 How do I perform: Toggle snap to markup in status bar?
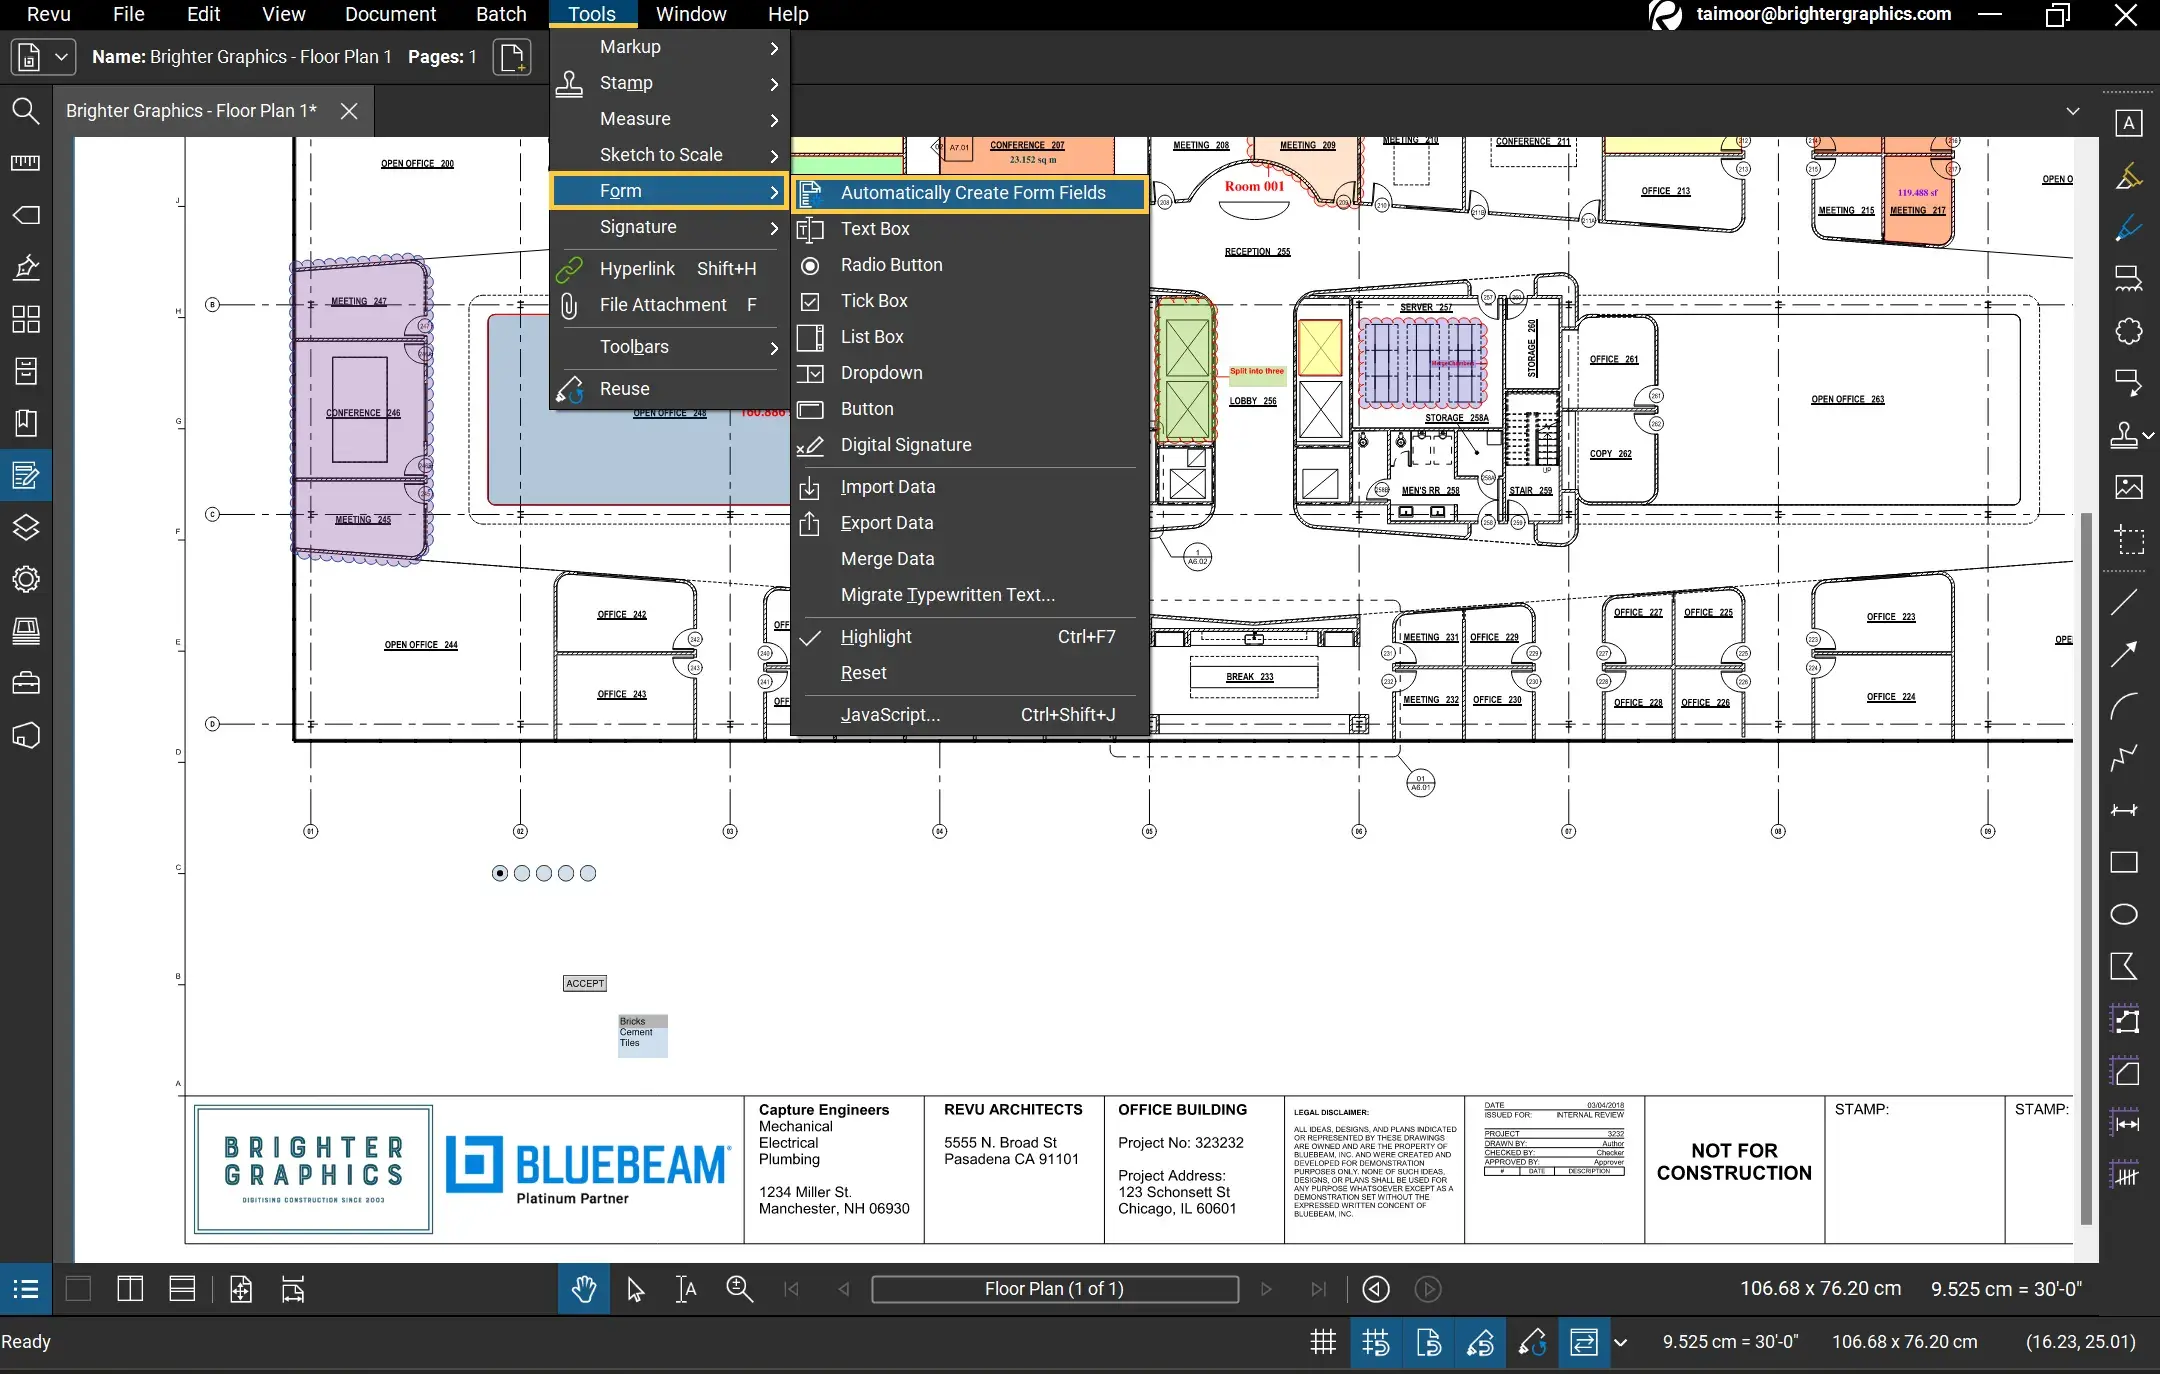[1481, 1342]
